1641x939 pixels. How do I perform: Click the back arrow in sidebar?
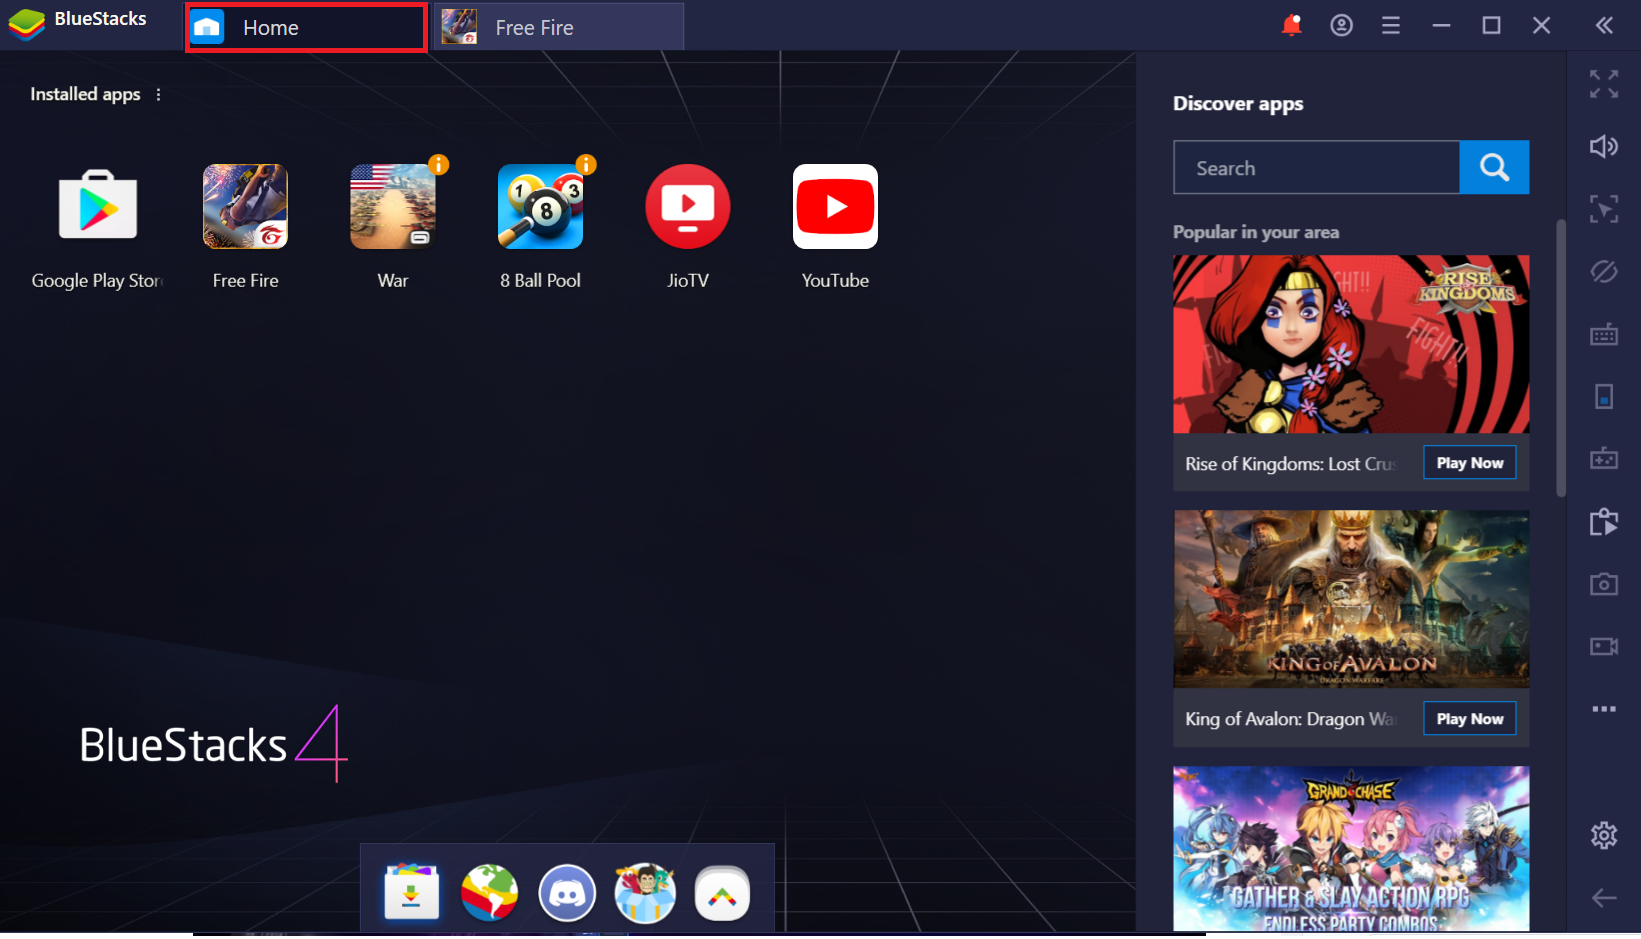point(1604,898)
